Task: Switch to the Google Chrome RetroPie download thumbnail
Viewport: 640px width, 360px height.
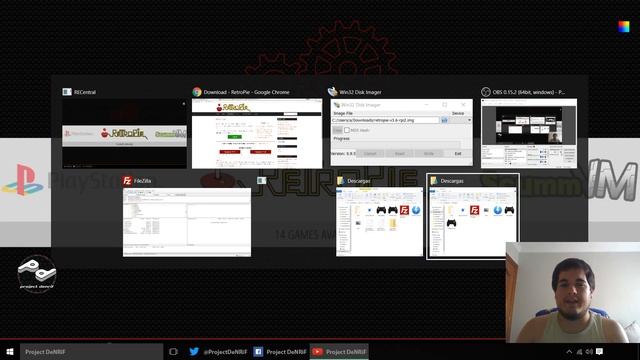Action: click(x=257, y=133)
